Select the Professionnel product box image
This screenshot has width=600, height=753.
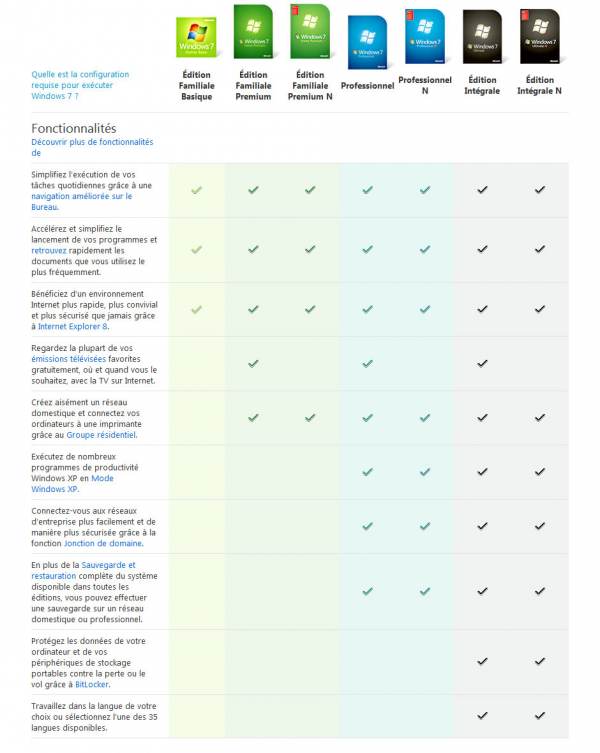367,42
